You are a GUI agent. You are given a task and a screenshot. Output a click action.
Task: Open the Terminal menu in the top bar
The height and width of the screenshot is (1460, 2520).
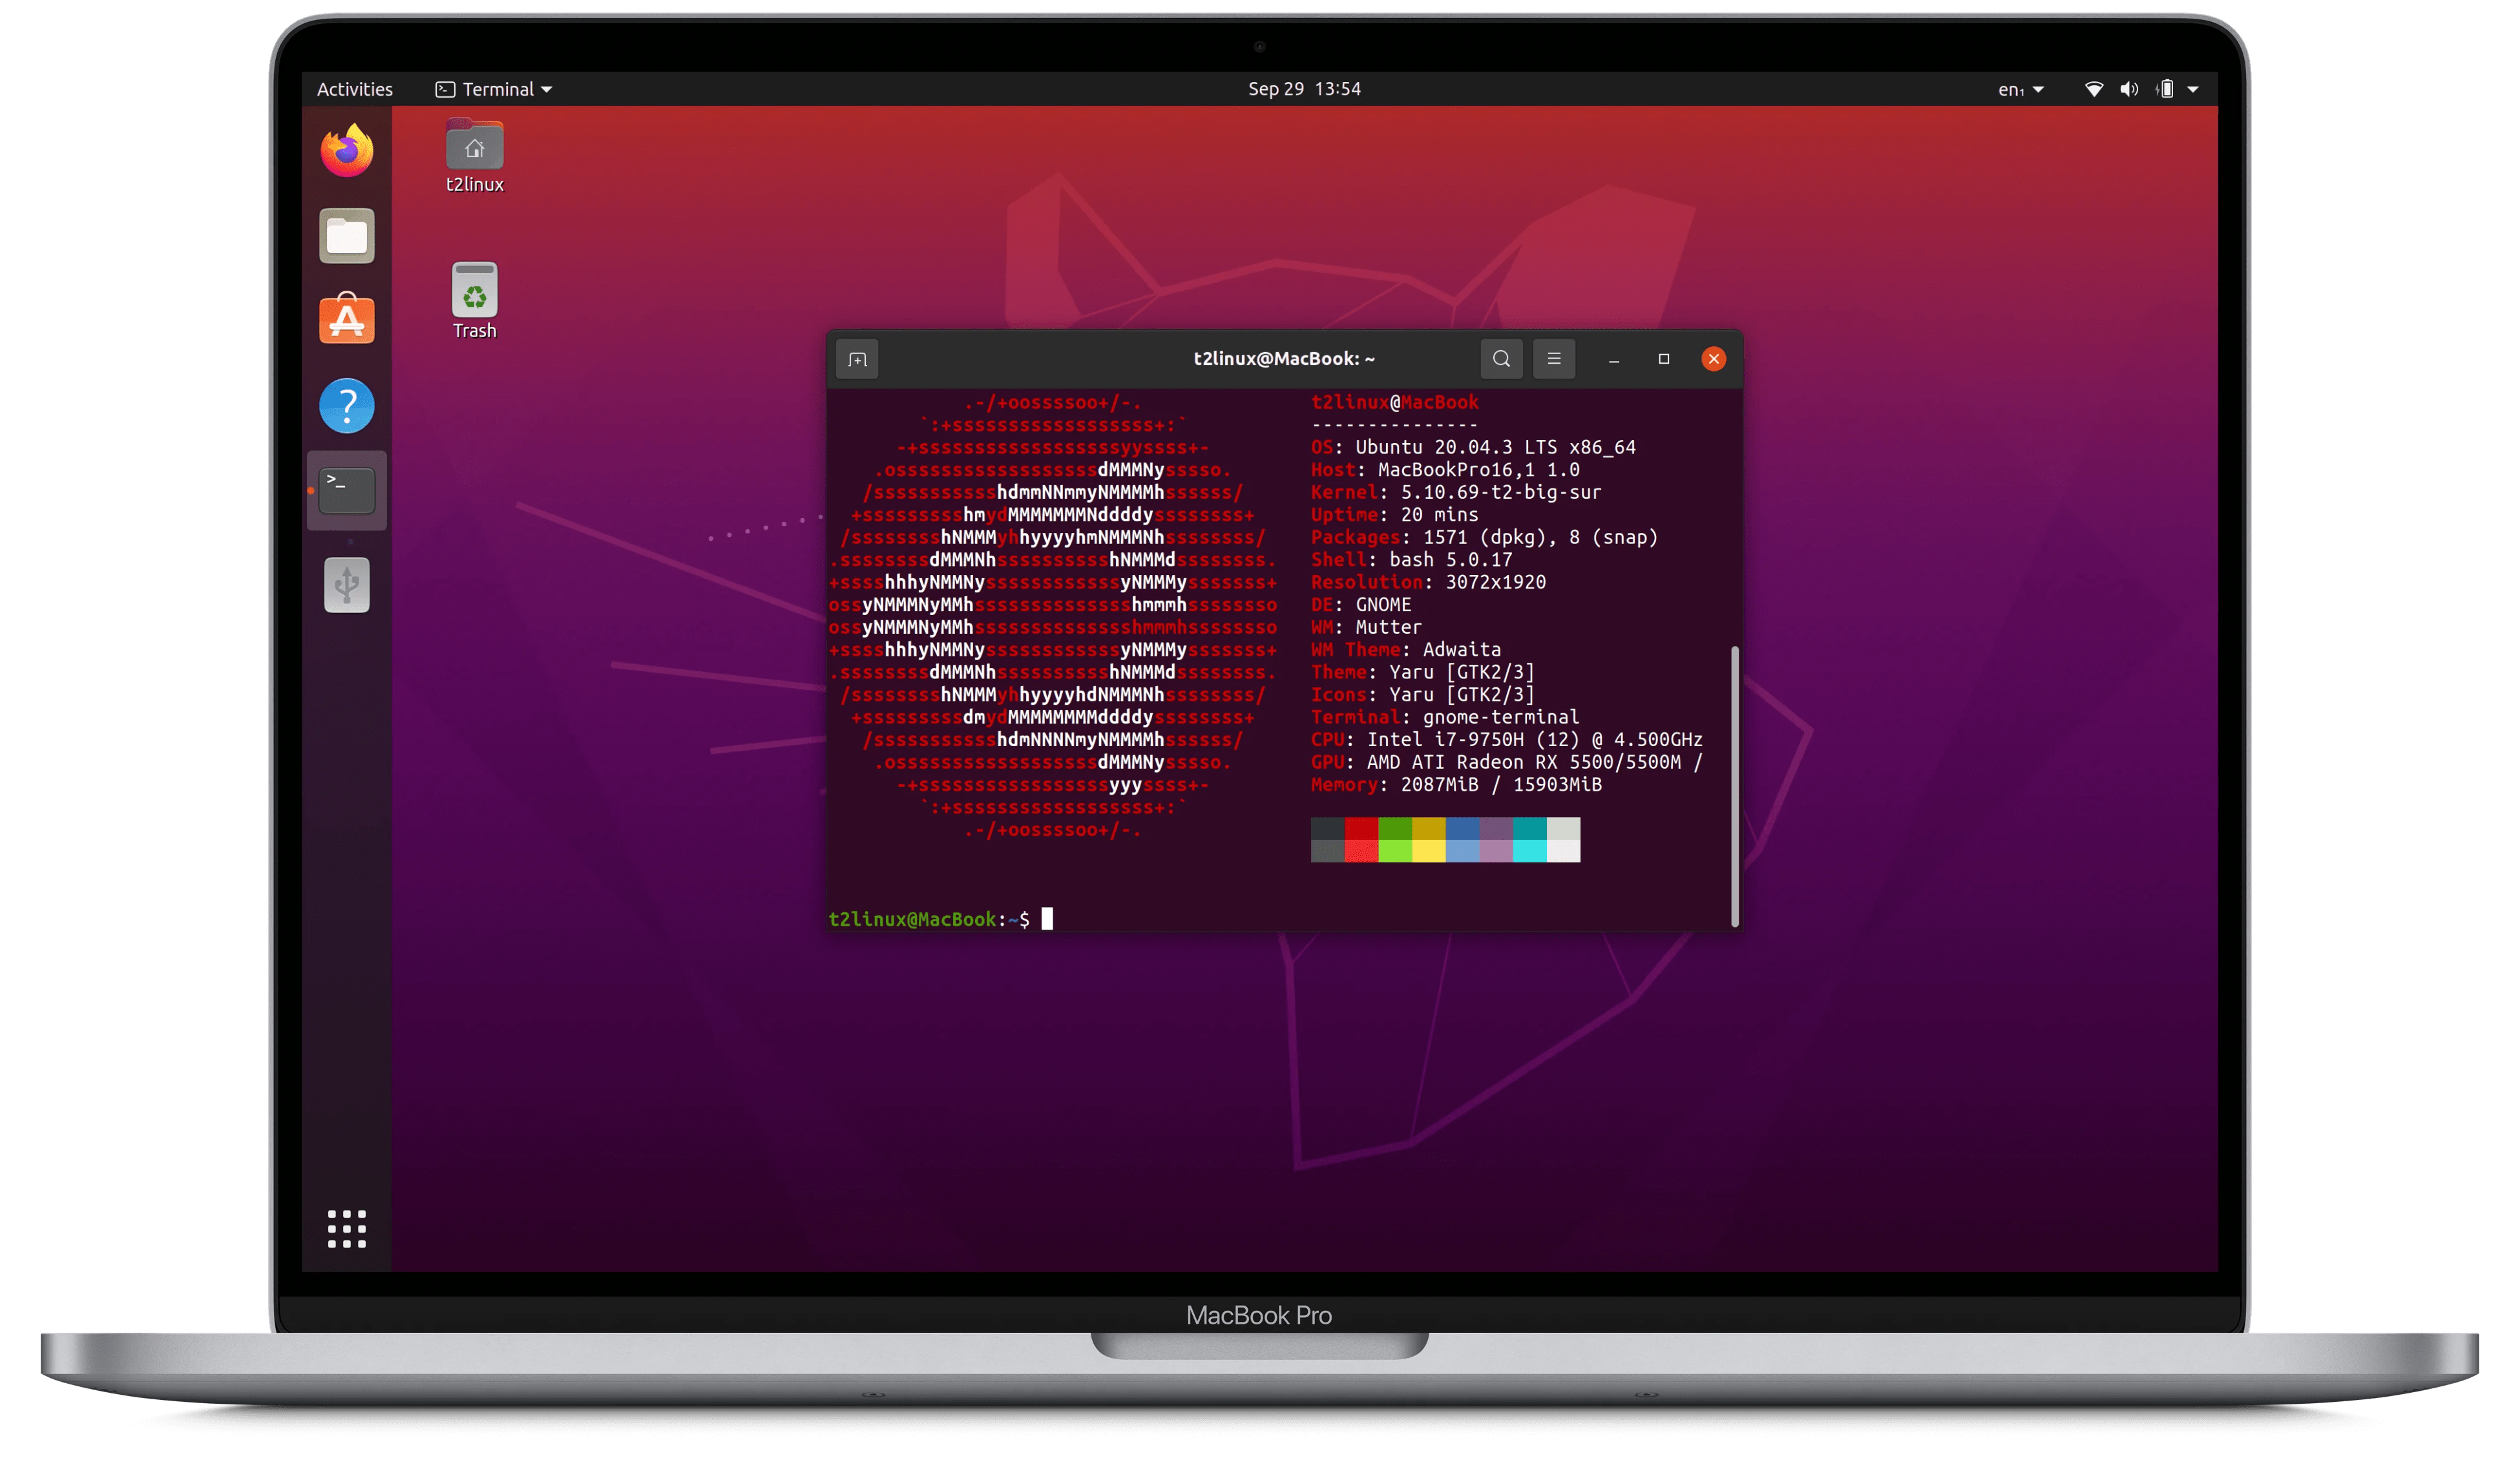click(x=494, y=89)
